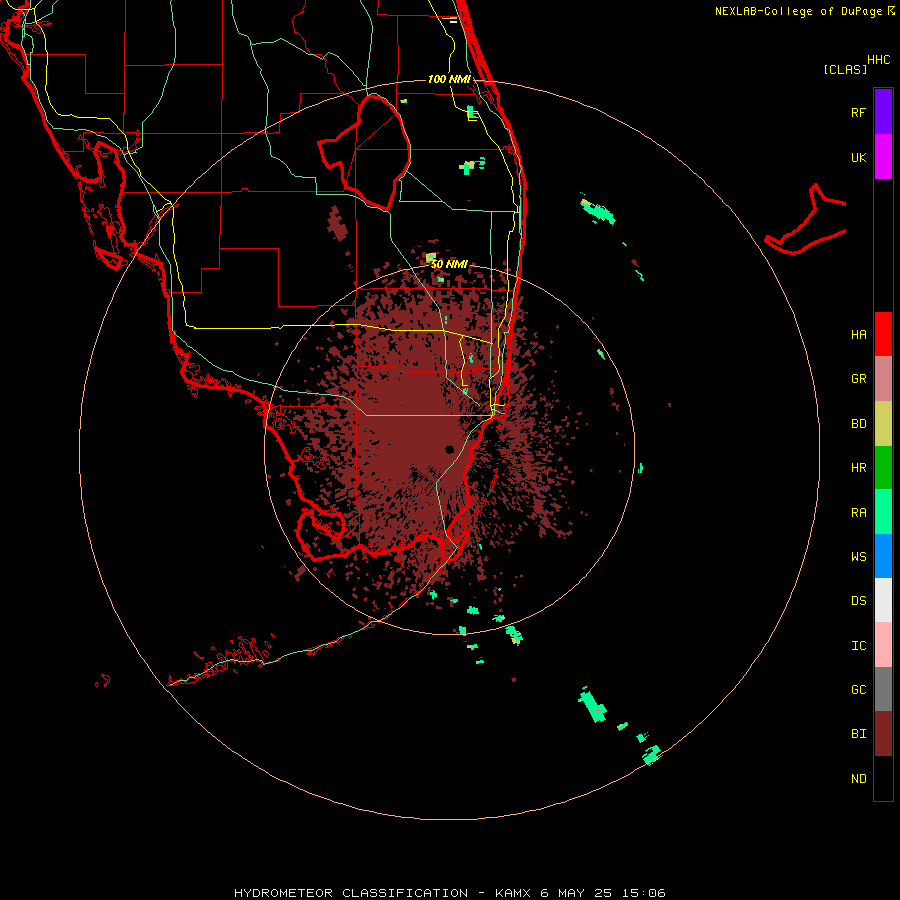Click the radar site black dot center
Image resolution: width=900 pixels, height=900 pixels.
(x=449, y=449)
